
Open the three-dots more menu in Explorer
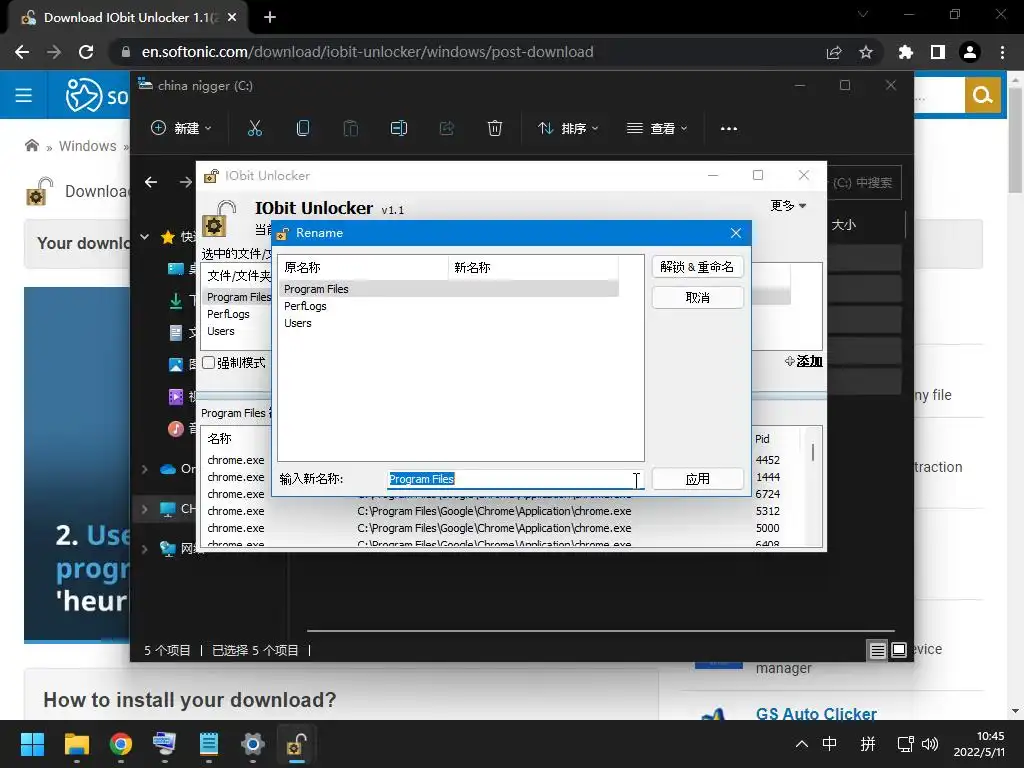(x=729, y=129)
